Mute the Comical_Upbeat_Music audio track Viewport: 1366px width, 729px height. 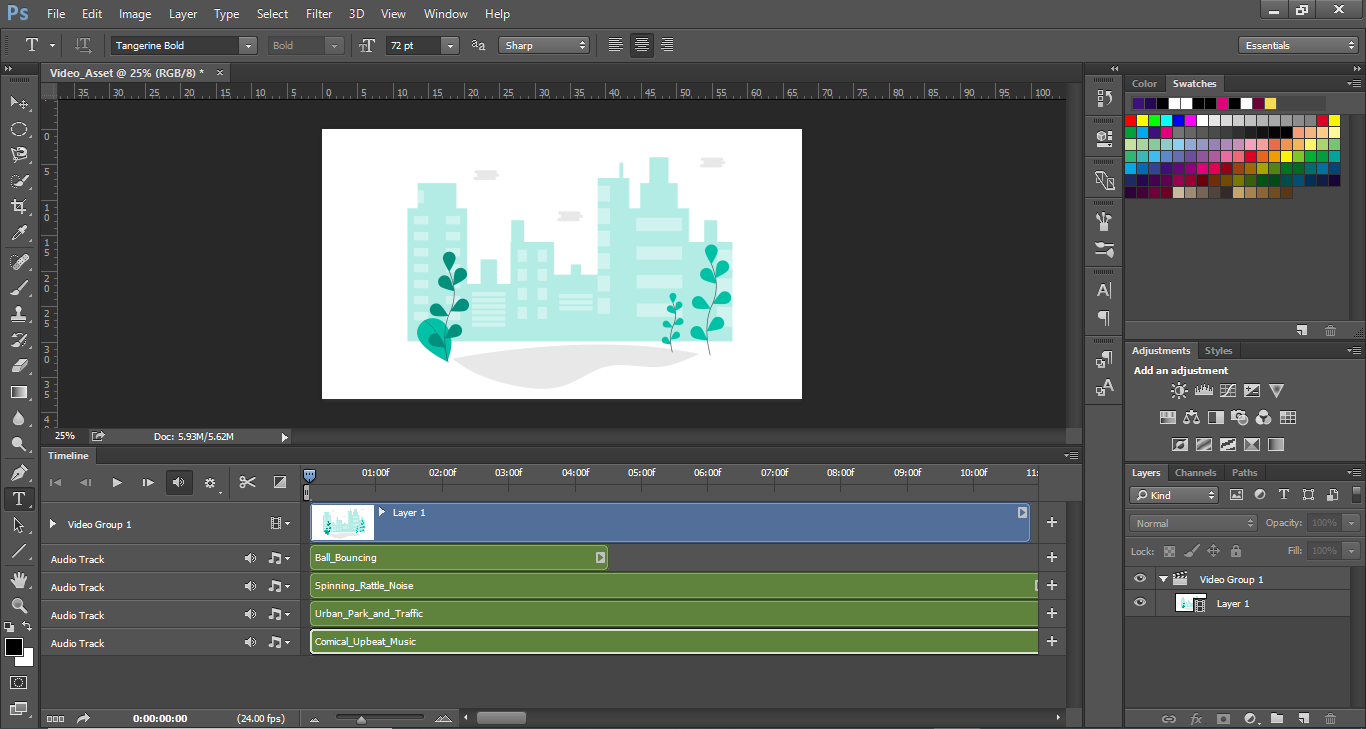(x=250, y=643)
